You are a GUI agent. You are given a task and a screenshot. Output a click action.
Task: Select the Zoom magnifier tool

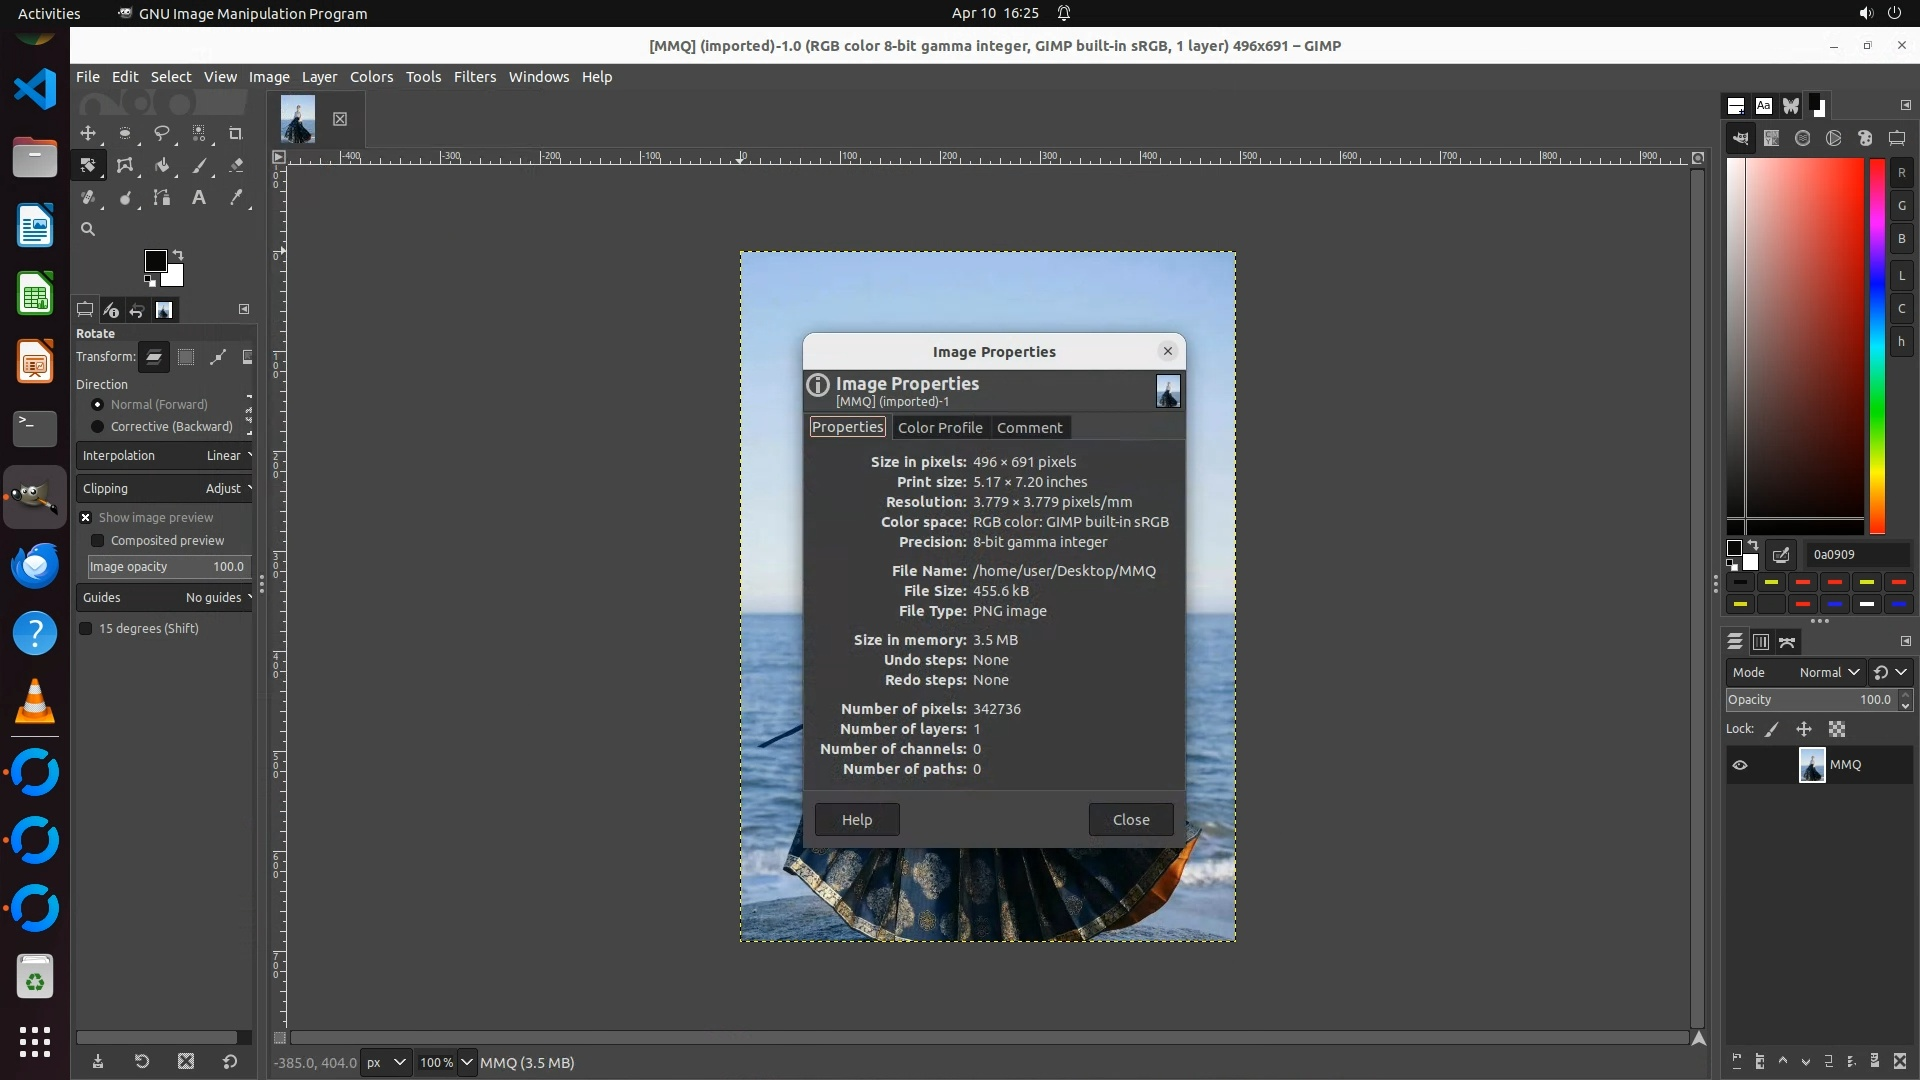click(x=88, y=229)
